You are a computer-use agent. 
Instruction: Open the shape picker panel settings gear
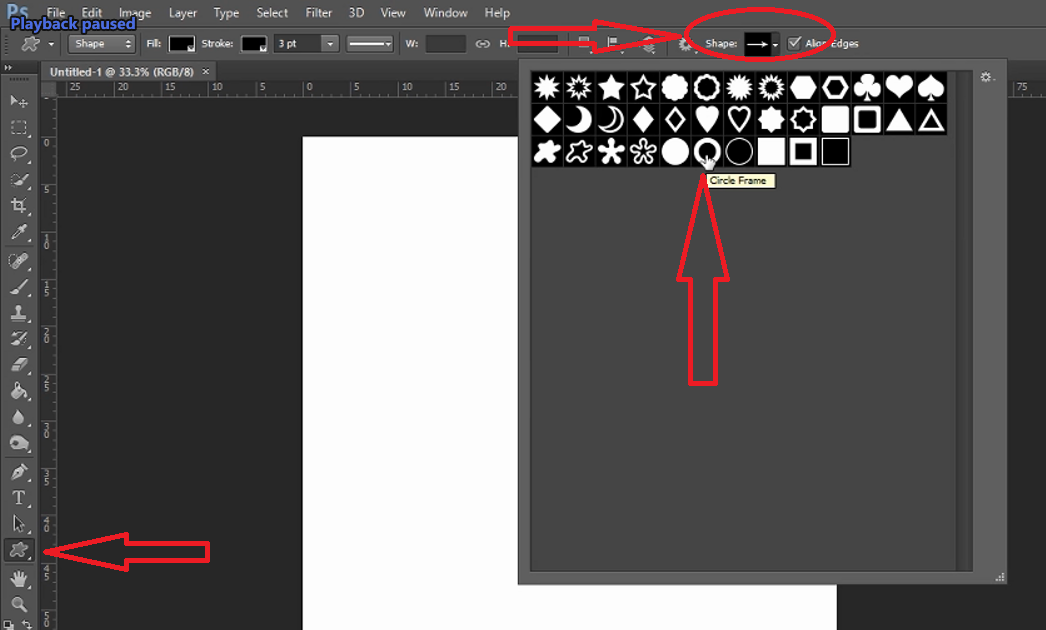(x=986, y=77)
